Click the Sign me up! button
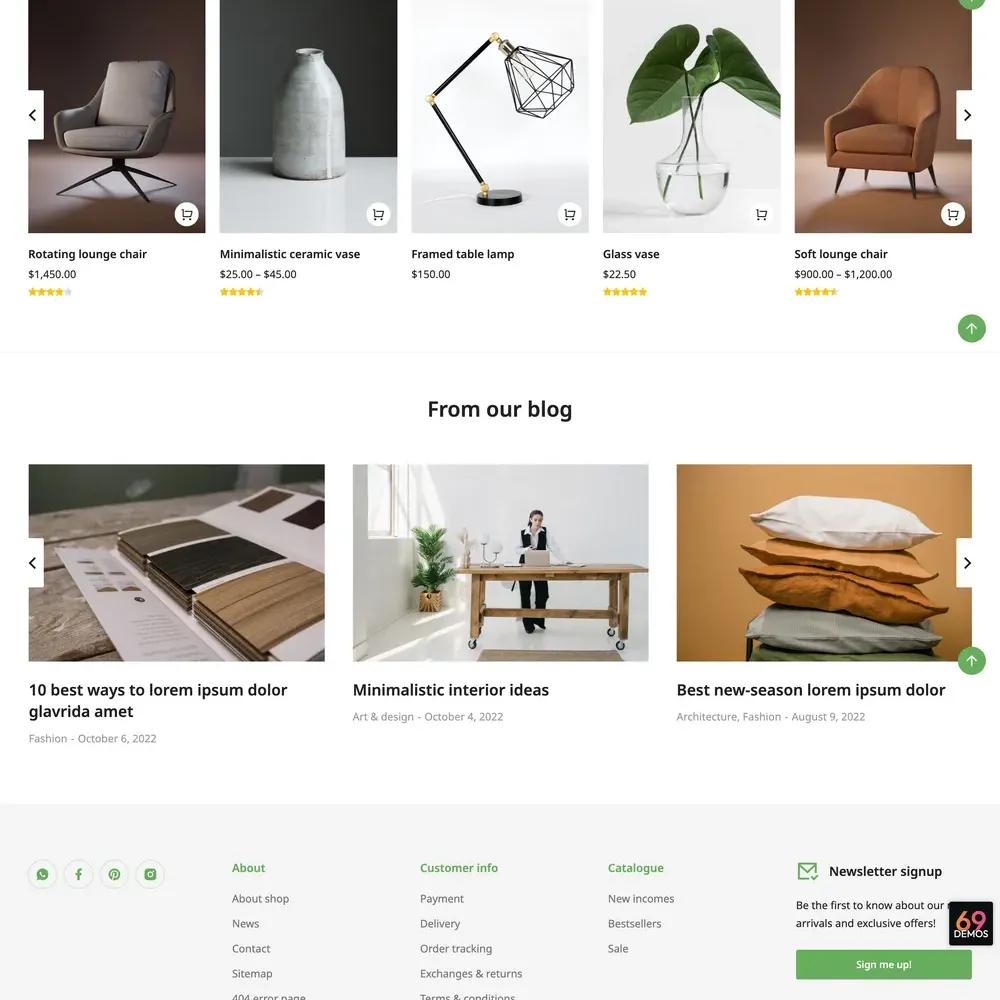 (883, 964)
